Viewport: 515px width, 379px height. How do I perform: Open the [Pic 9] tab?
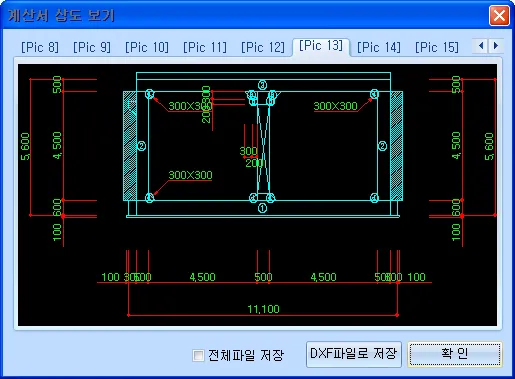[x=92, y=47]
